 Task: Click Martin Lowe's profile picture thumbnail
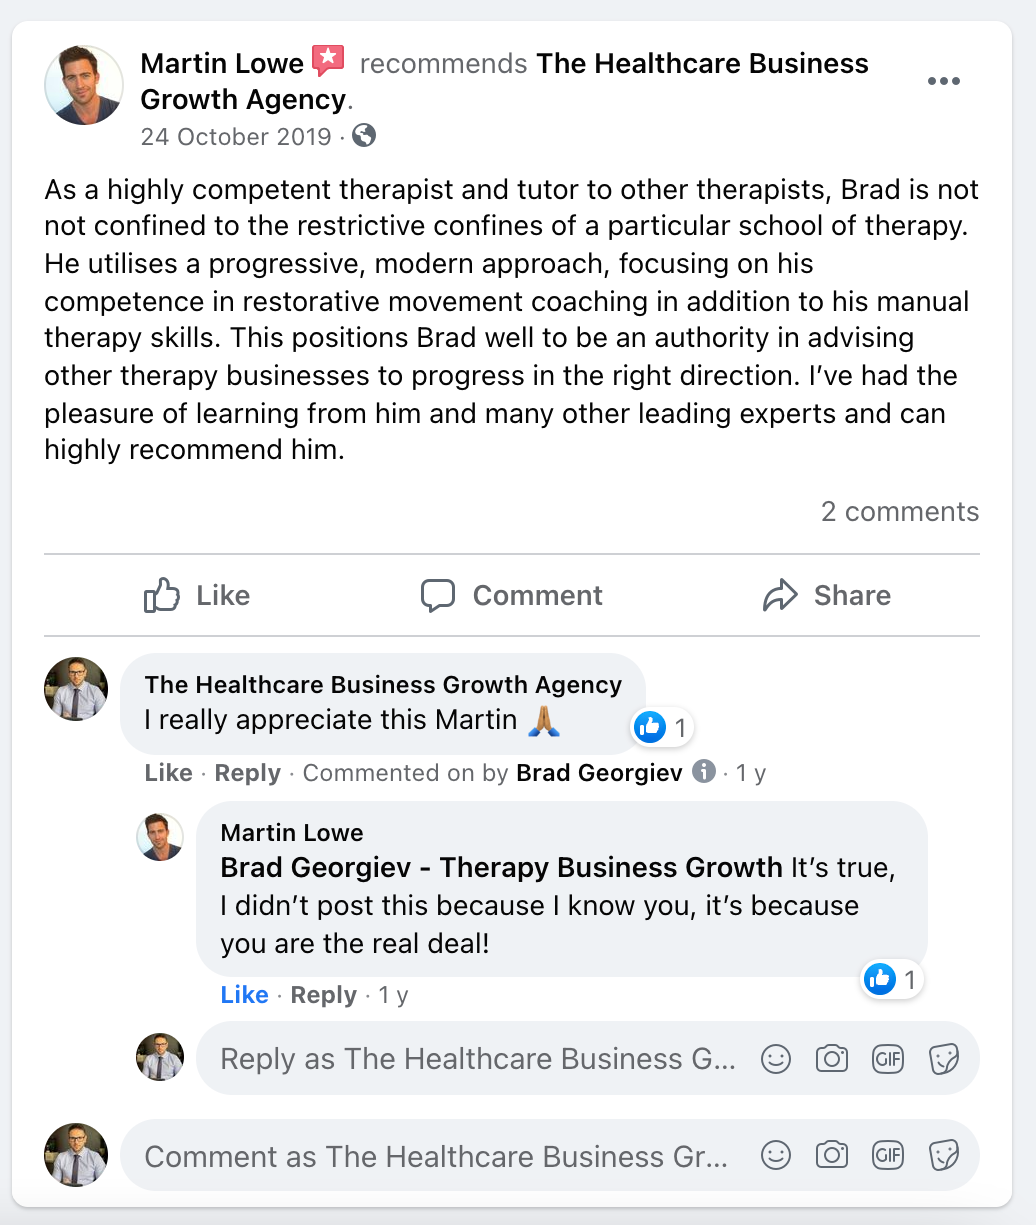84,85
